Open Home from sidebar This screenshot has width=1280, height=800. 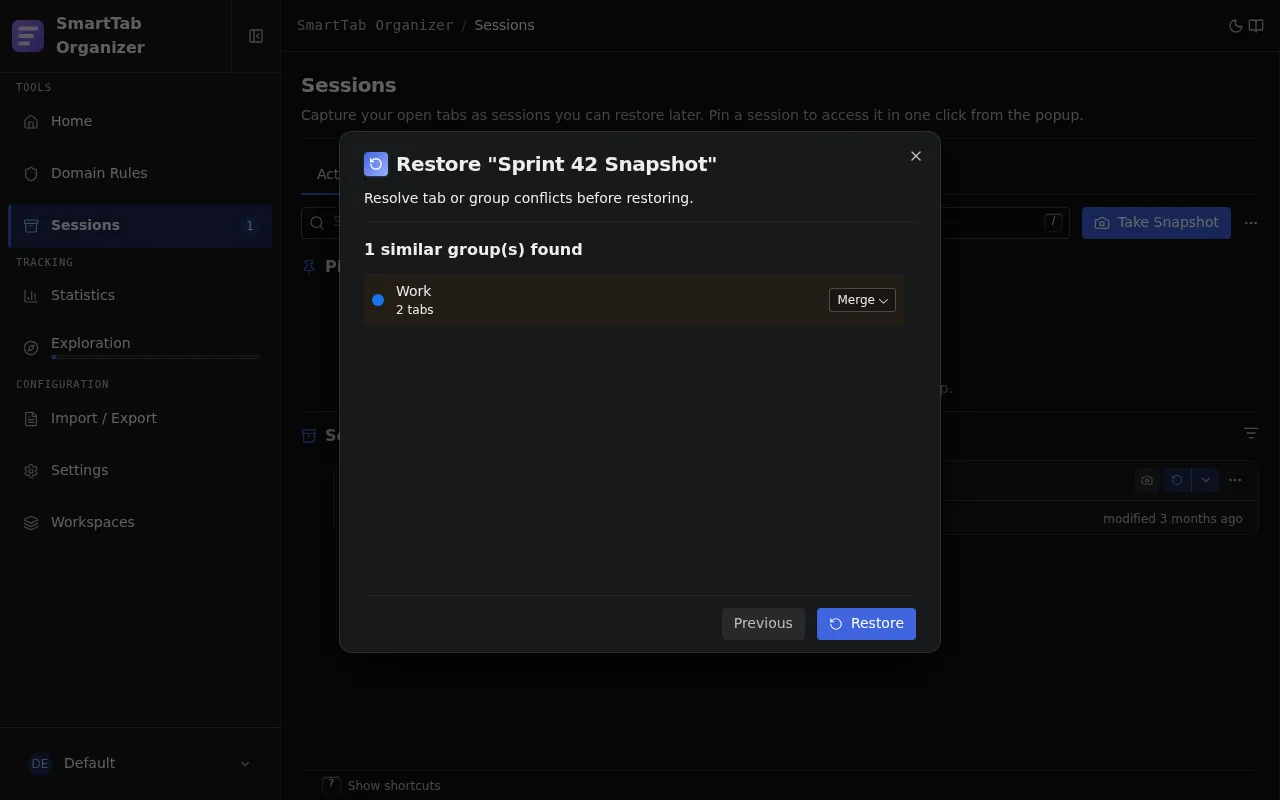(140, 121)
